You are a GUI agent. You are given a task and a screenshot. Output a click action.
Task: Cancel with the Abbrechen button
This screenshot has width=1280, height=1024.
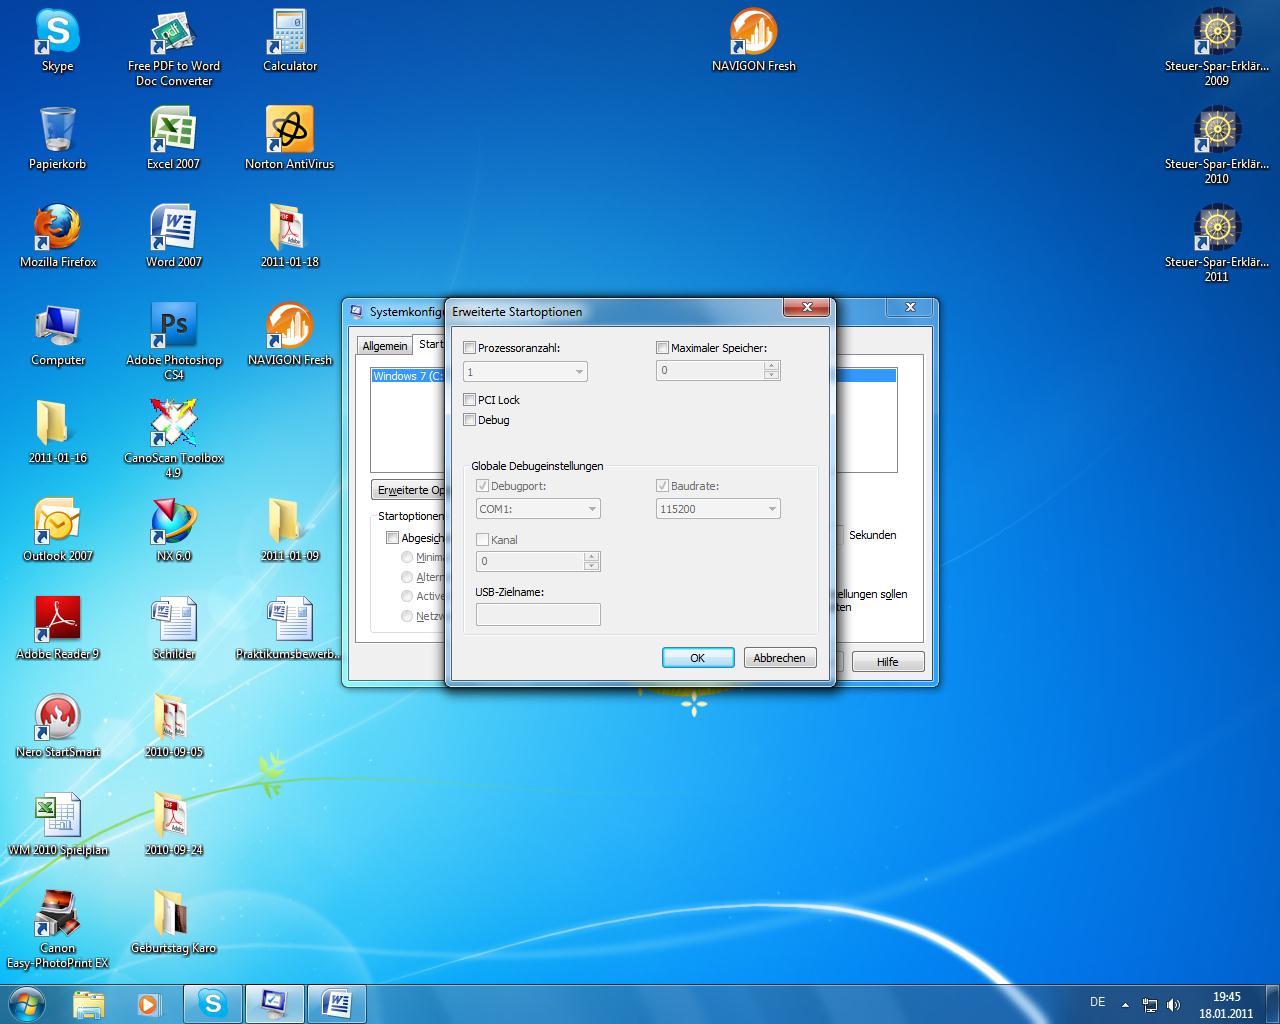780,658
